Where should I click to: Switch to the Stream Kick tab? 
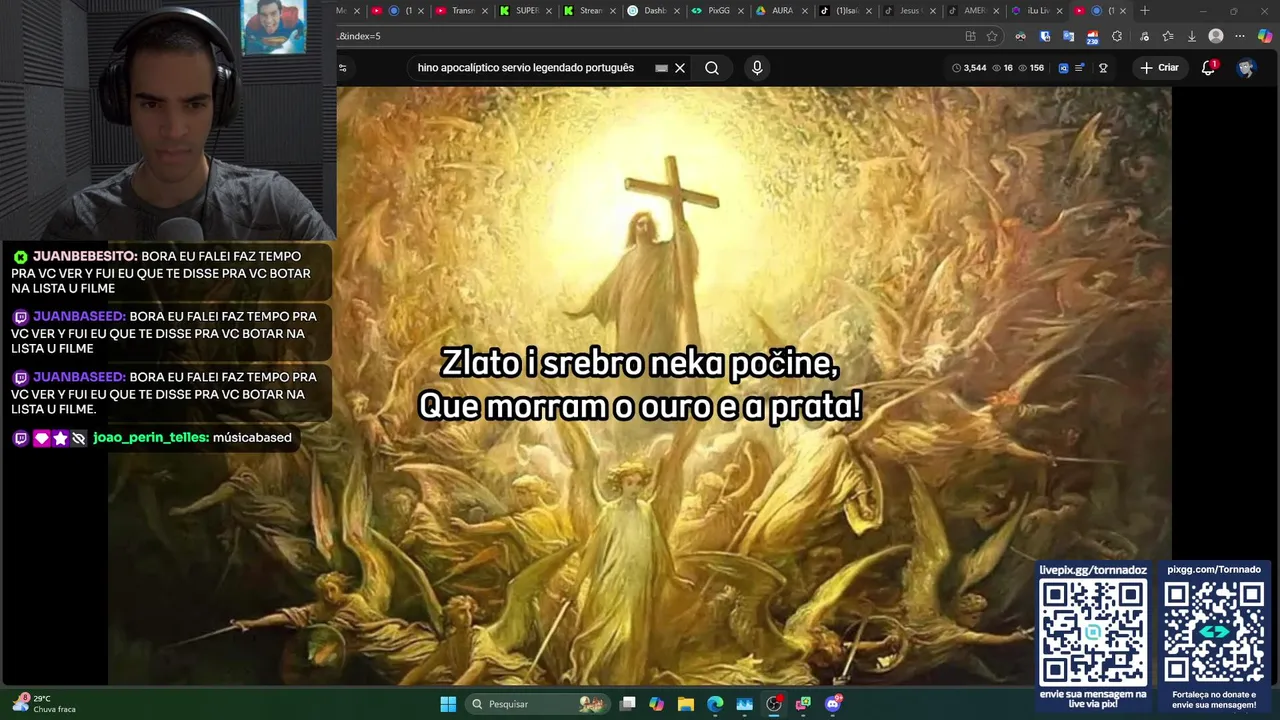coord(590,11)
